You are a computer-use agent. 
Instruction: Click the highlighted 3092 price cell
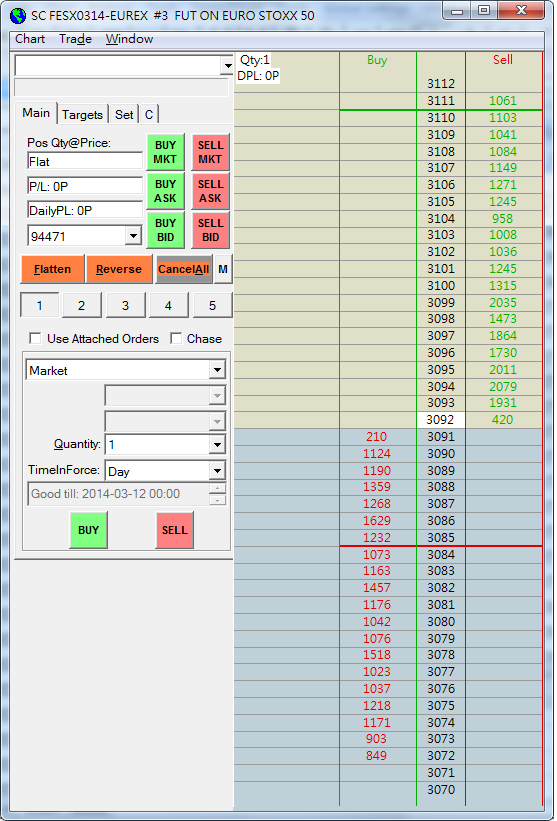[441, 420]
